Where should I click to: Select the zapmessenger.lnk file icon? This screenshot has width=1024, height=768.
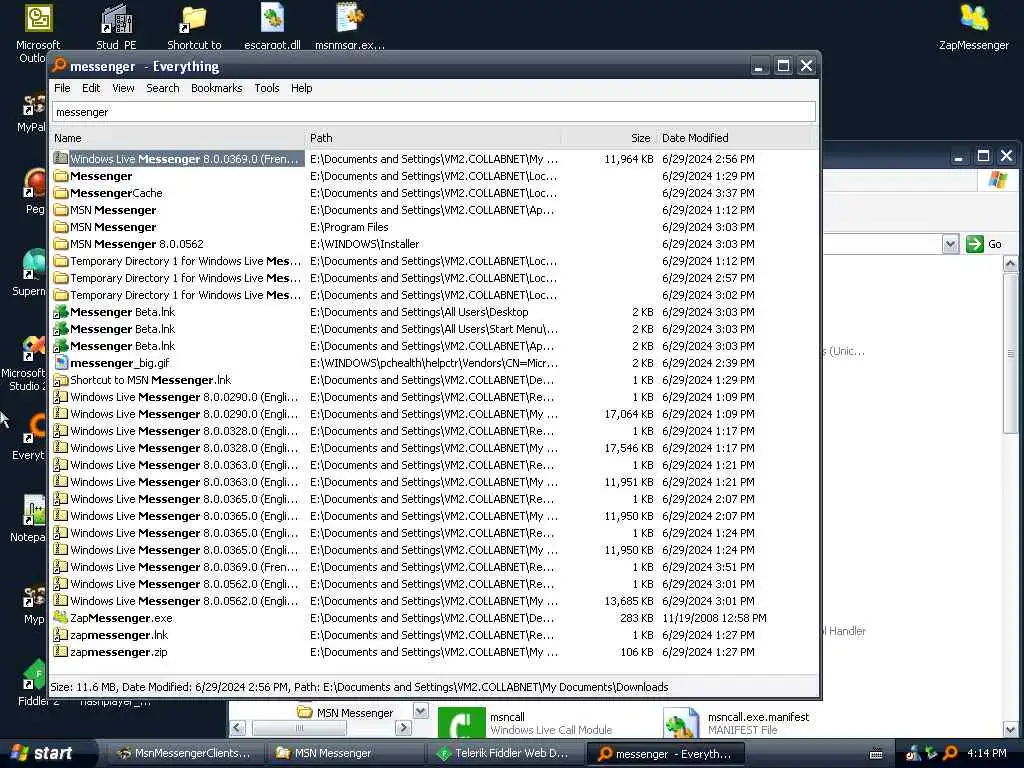tap(61, 634)
